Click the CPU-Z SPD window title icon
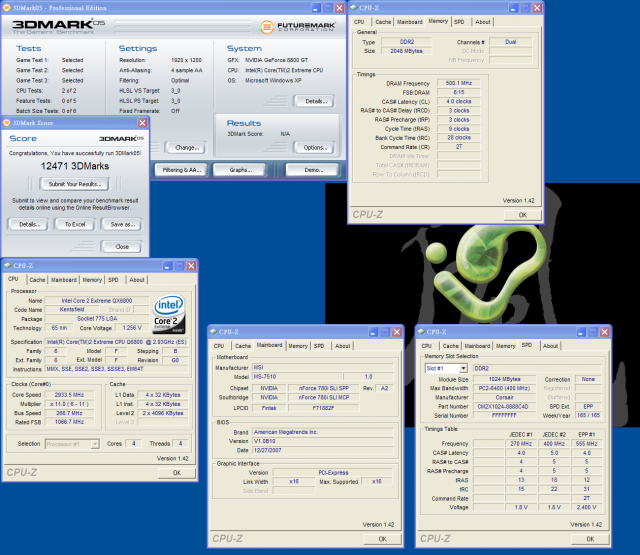The image size is (640, 555). pyautogui.click(x=421, y=332)
